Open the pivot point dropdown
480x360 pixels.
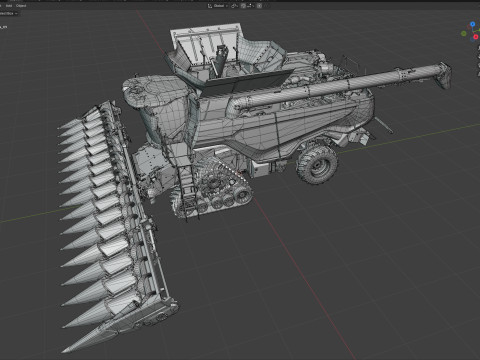[235, 6]
